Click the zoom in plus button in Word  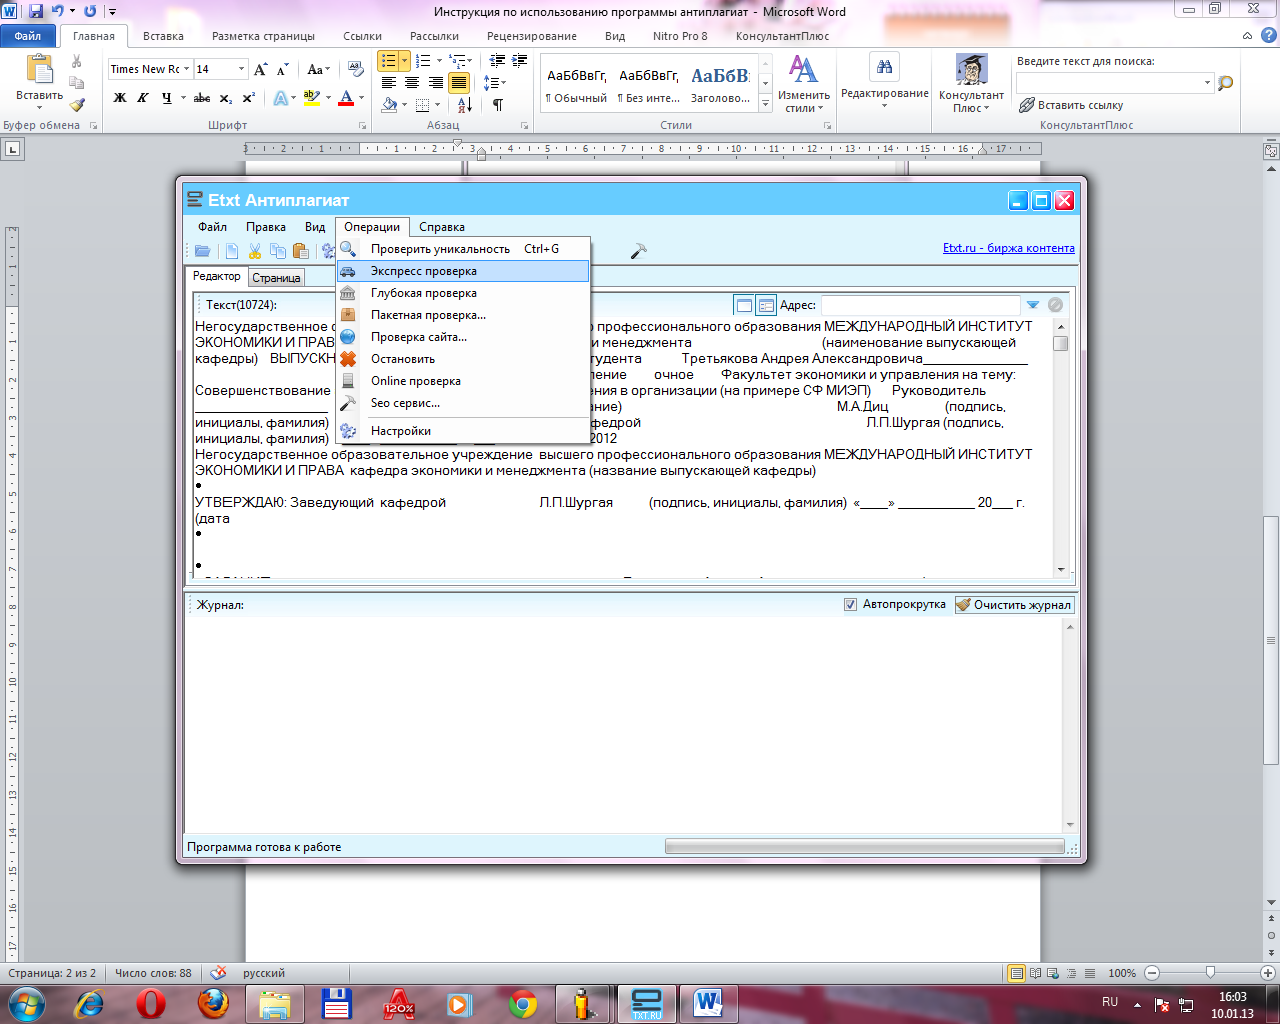1268,973
